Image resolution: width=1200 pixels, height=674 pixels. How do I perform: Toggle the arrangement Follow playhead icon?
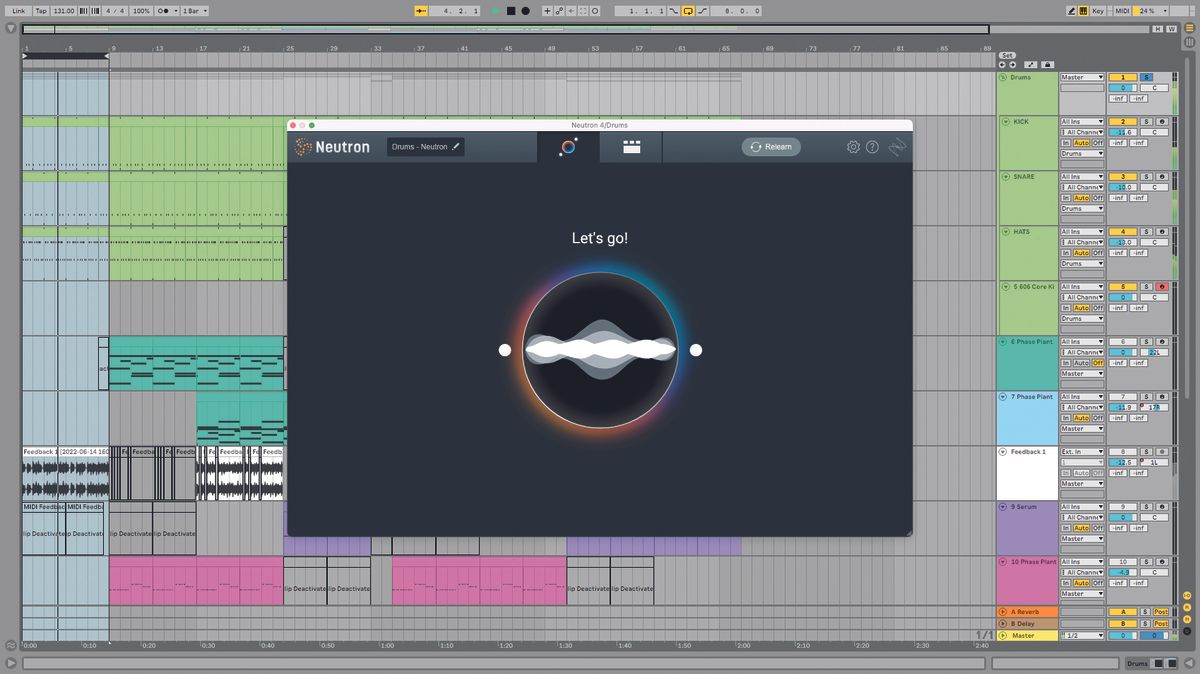(x=594, y=11)
